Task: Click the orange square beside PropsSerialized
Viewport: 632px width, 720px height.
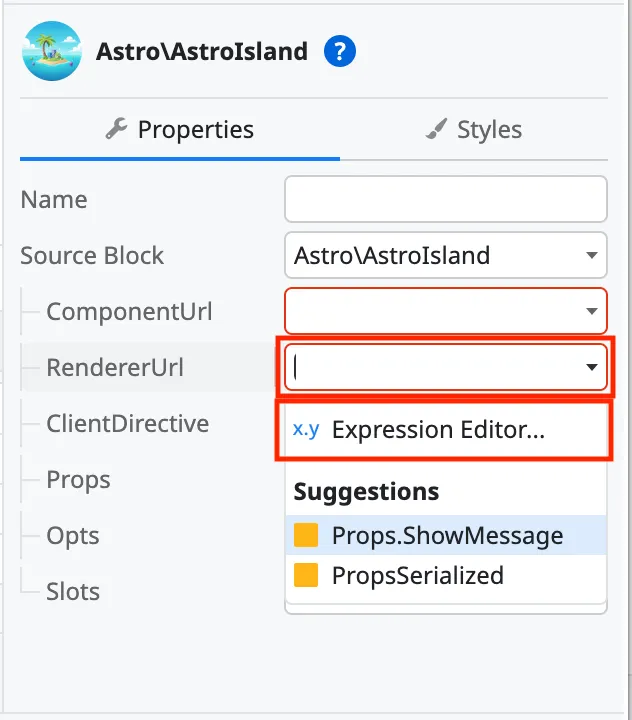Action: pyautogui.click(x=306, y=576)
